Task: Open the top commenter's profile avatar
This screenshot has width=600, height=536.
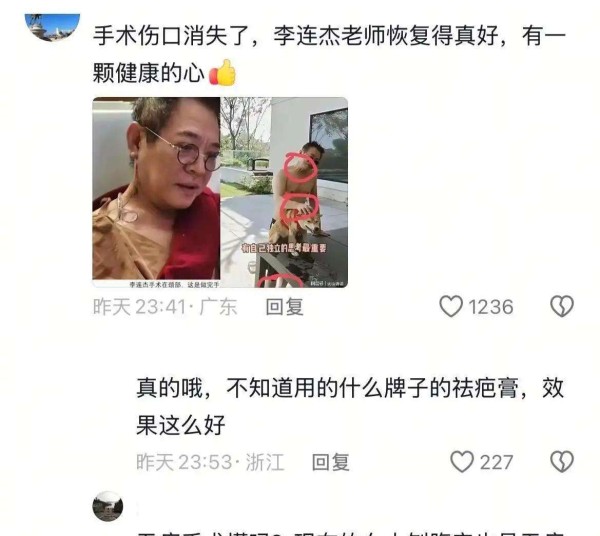Action: [52, 27]
